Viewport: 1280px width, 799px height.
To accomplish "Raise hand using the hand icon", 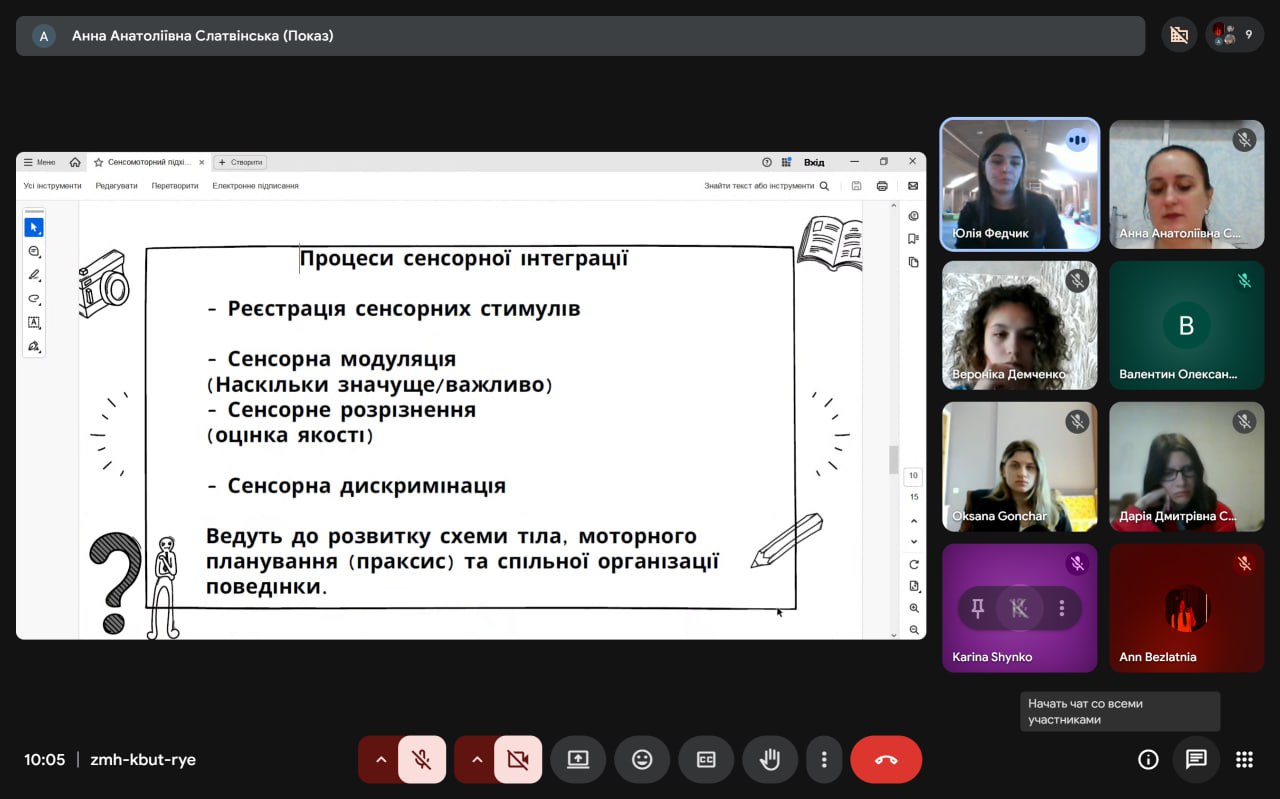I will coord(770,759).
